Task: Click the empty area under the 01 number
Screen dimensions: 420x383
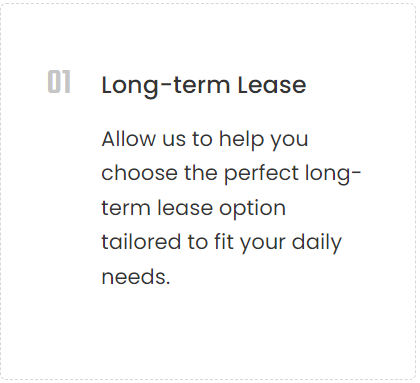Action: click(x=59, y=200)
